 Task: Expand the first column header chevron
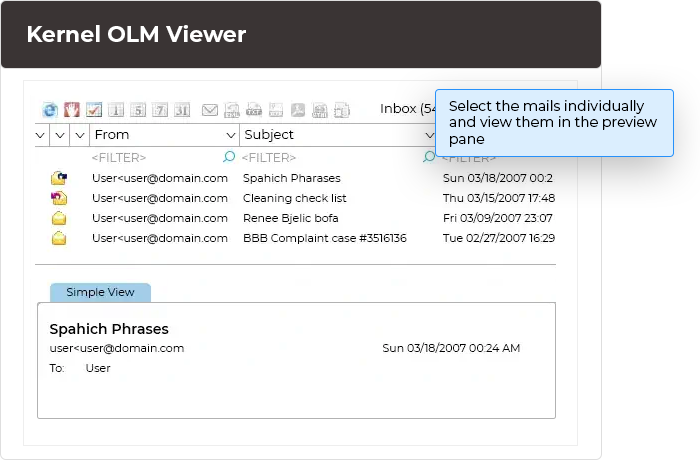pyautogui.click(x=40, y=135)
